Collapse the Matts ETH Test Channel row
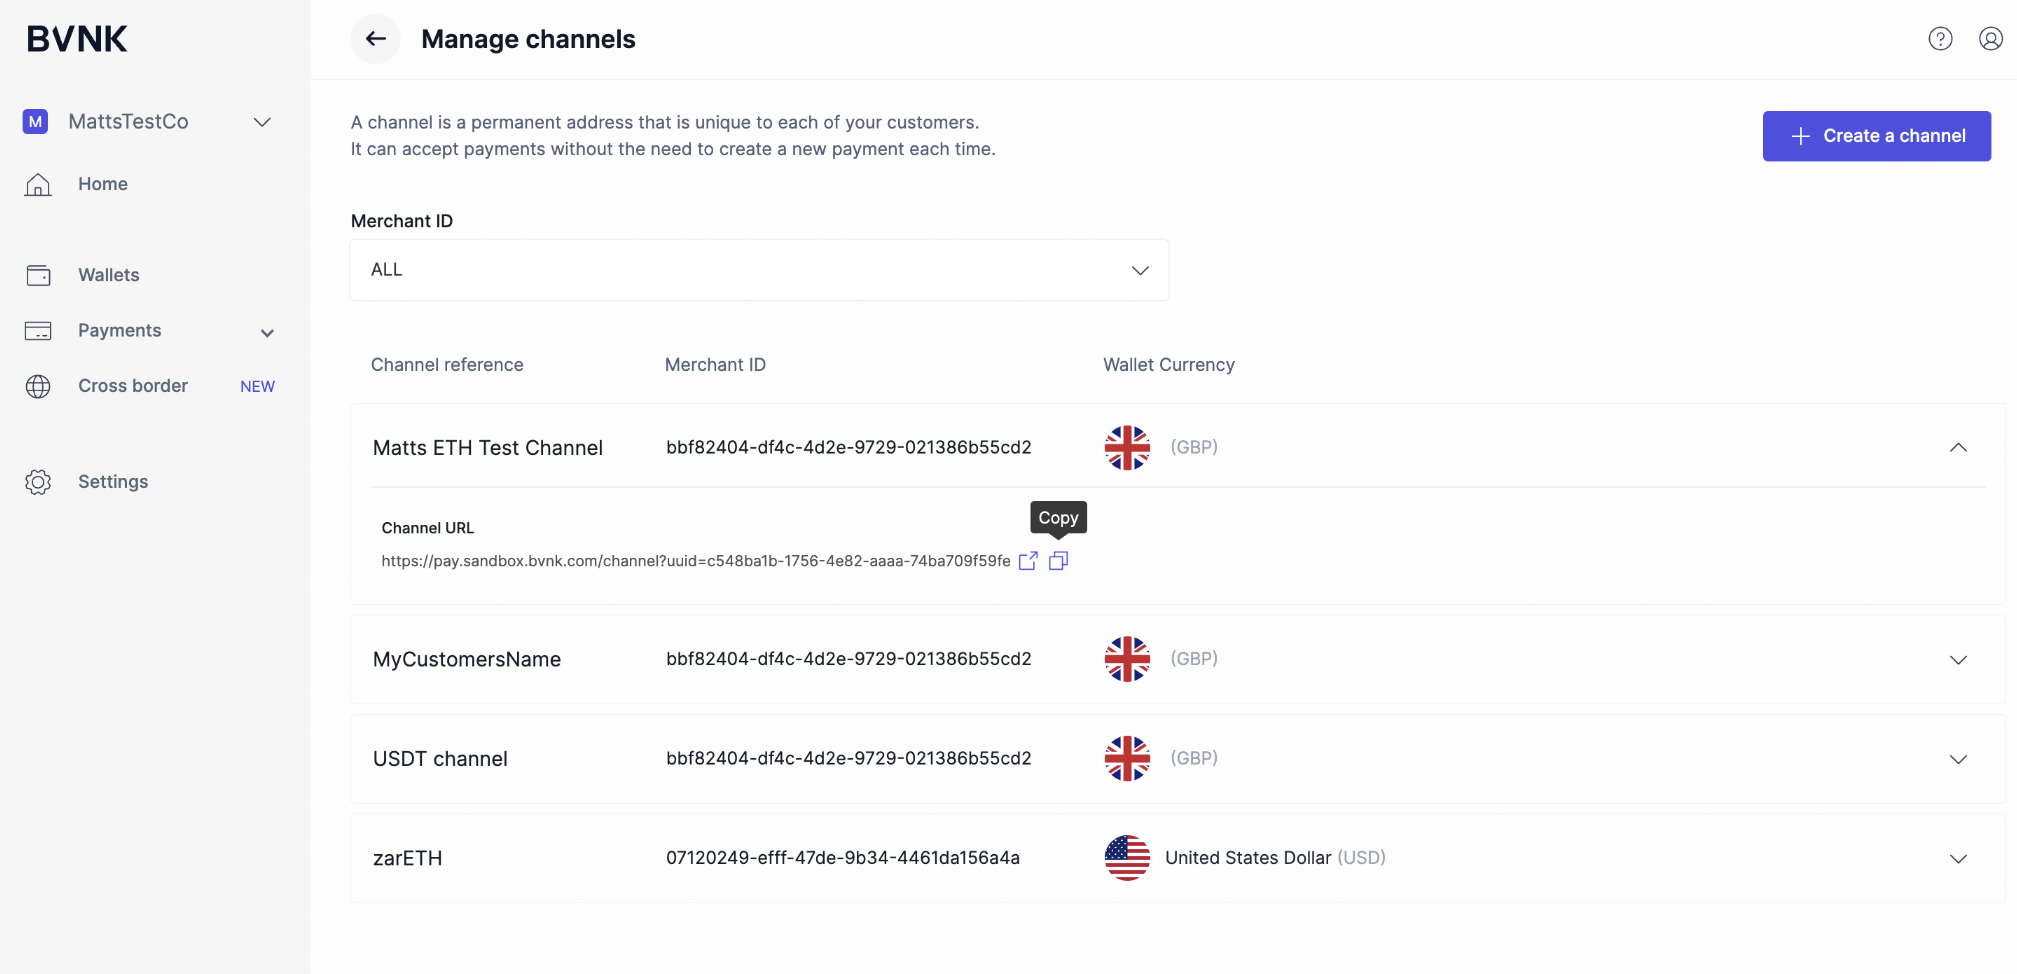 (1958, 447)
